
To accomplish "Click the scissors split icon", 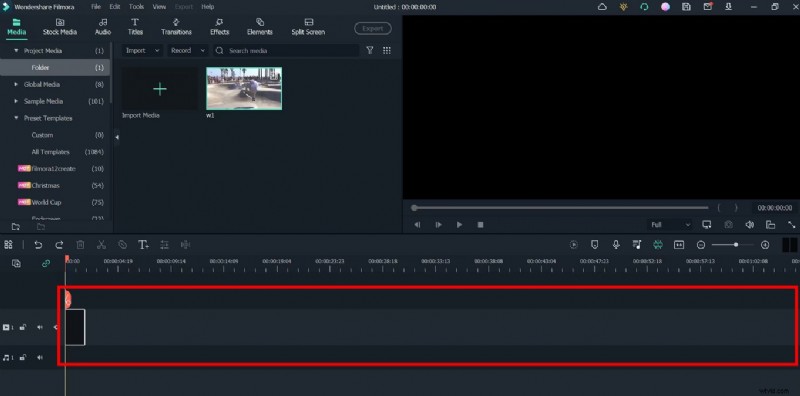I will (x=101, y=245).
